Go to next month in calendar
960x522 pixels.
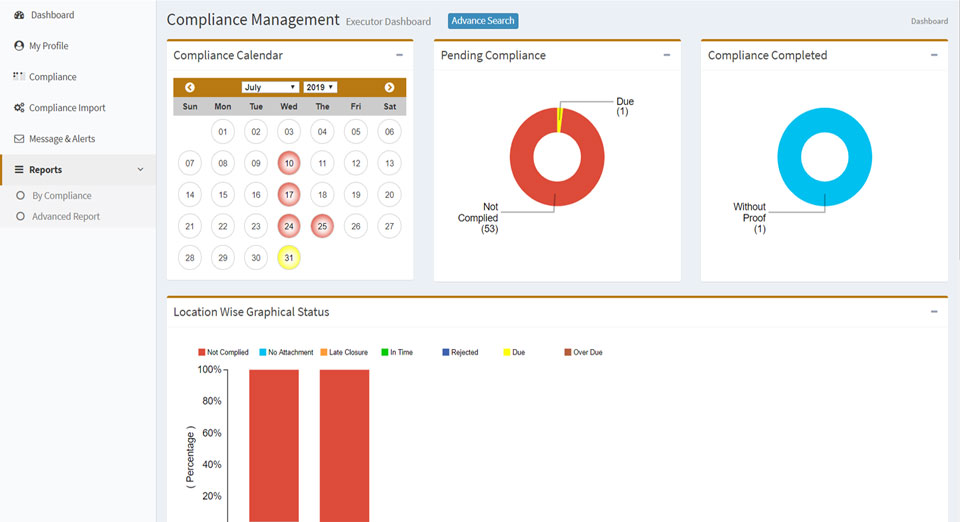(x=389, y=88)
